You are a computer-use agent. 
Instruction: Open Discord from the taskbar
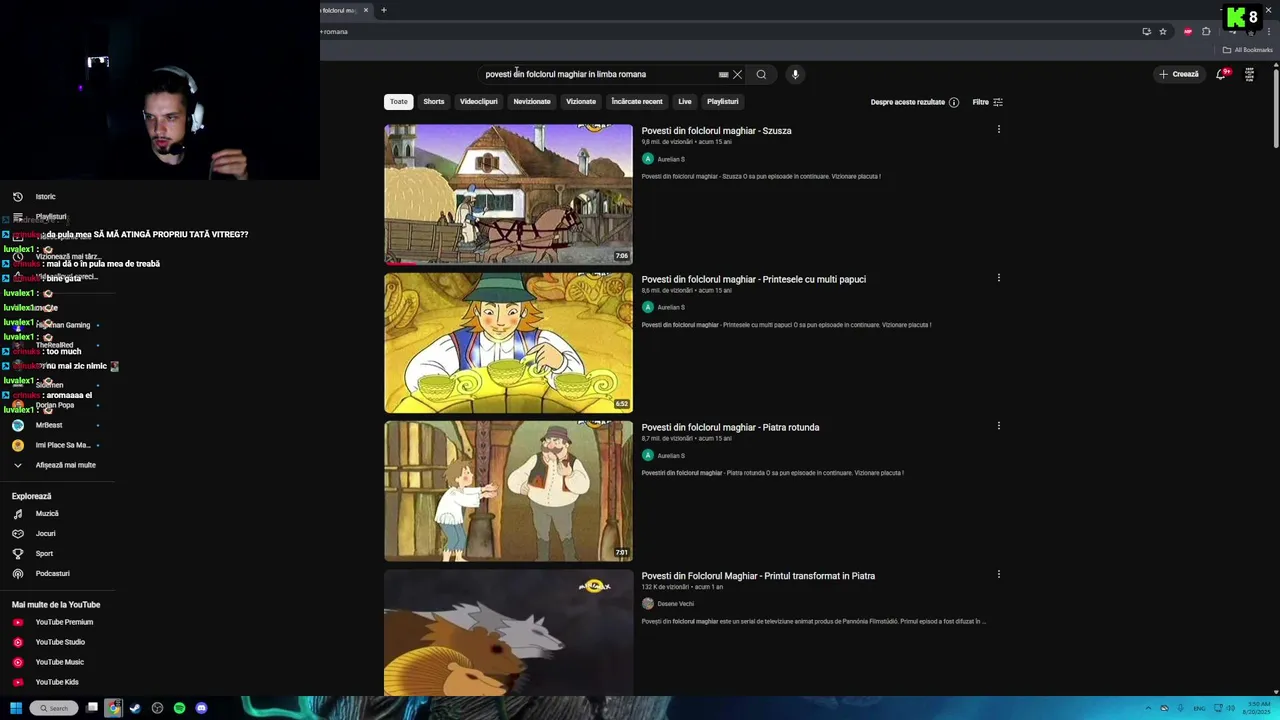201,708
